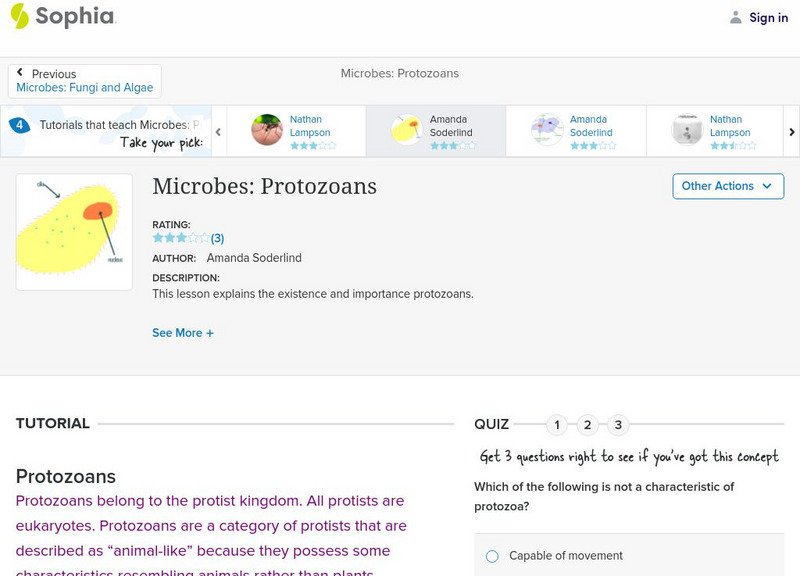Open the rating count (3) link
This screenshot has width=800, height=576.
(217, 238)
